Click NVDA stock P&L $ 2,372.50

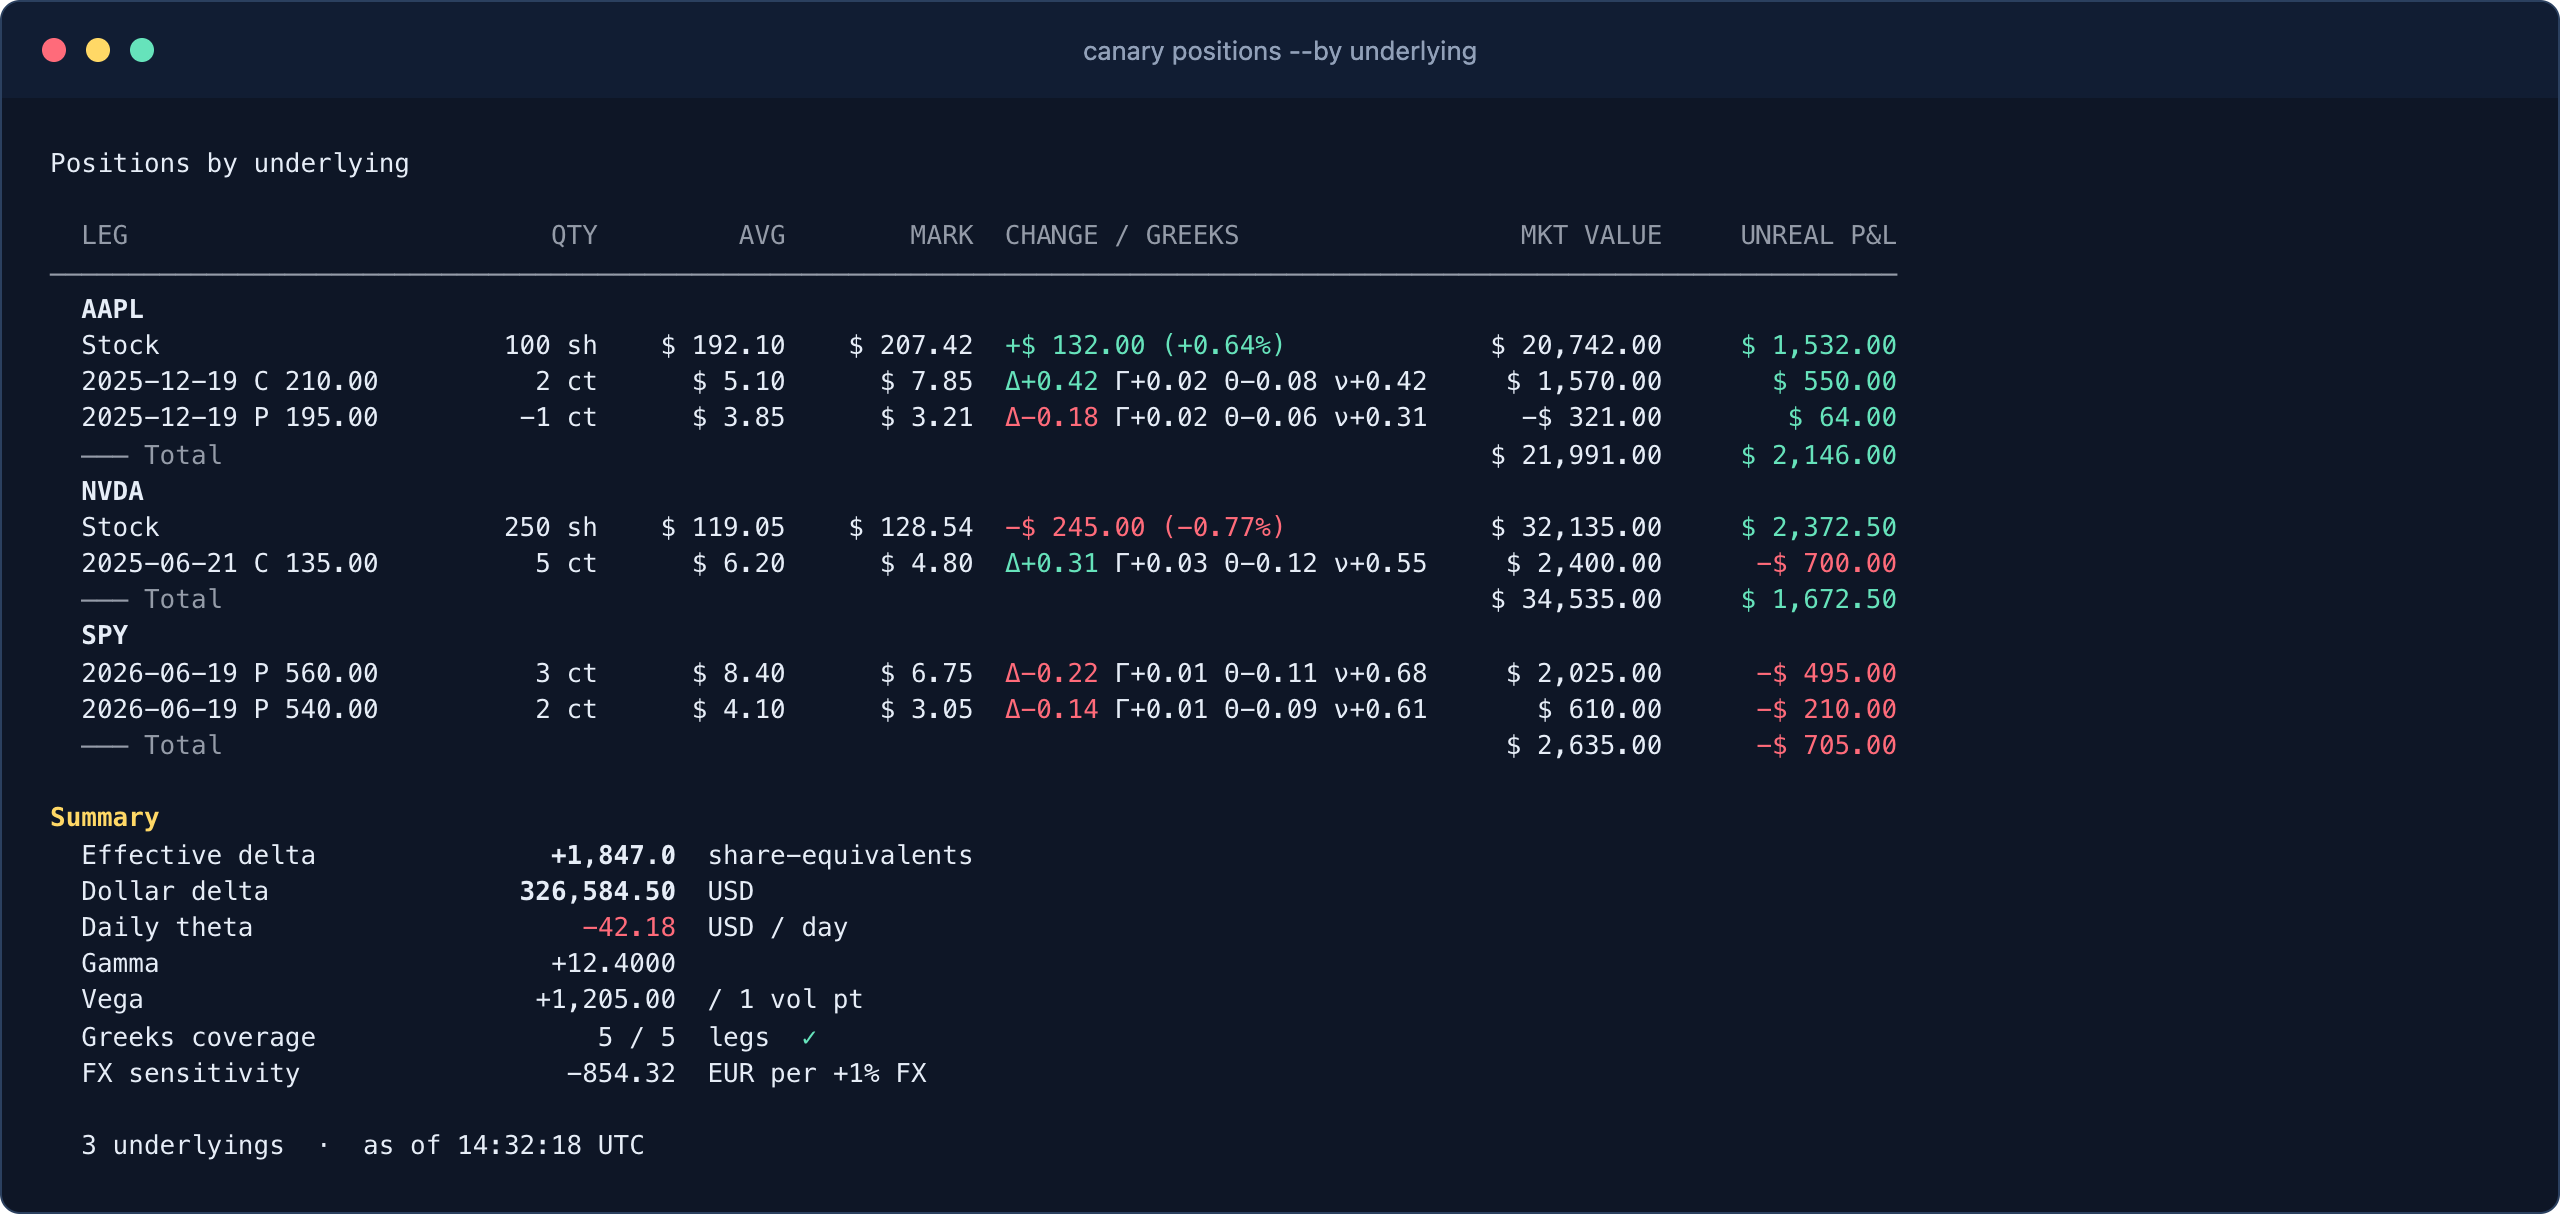click(x=1818, y=527)
